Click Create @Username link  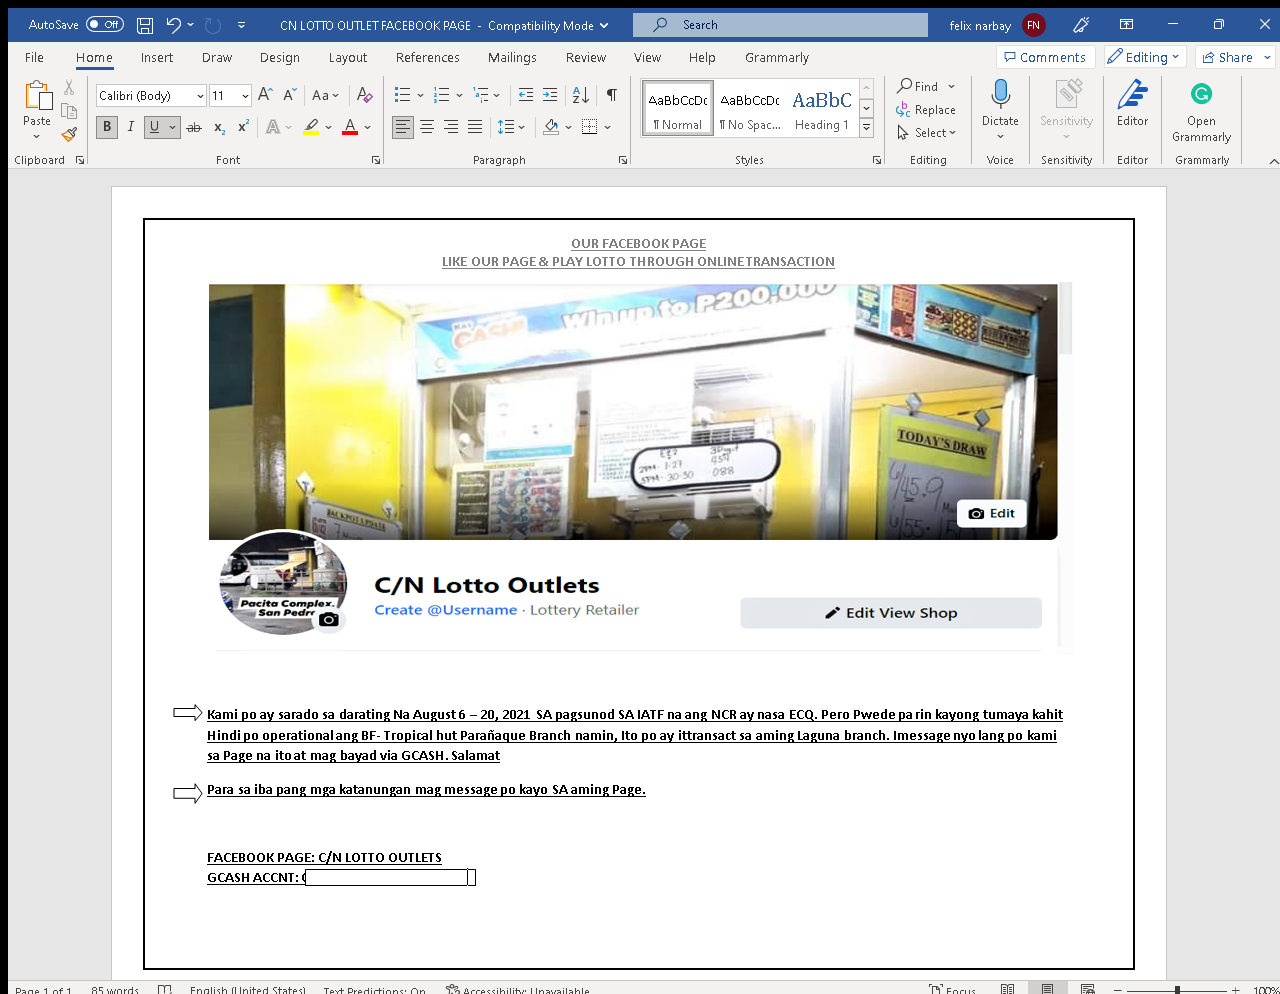click(446, 610)
